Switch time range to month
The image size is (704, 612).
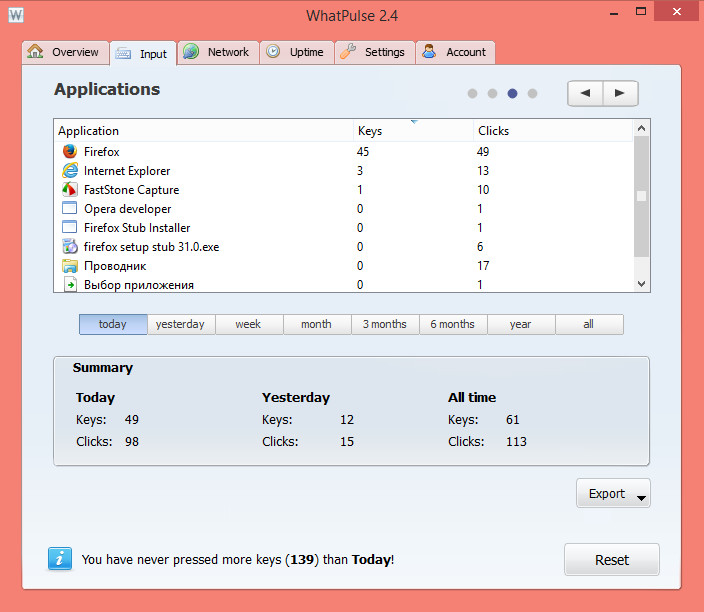pyautogui.click(x=317, y=324)
